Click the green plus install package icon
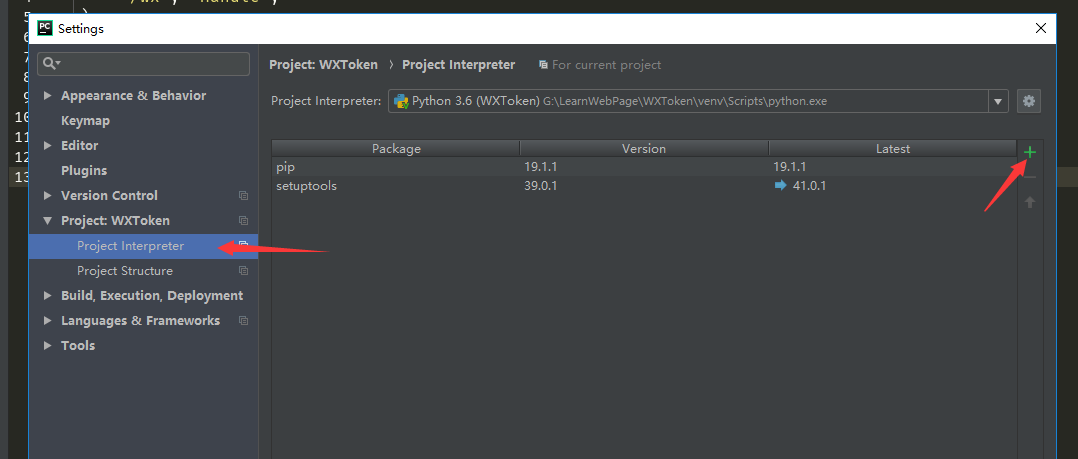 pos(1029,152)
